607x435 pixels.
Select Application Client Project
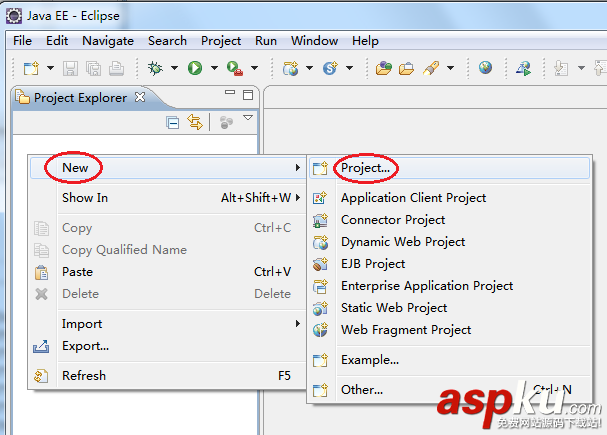pos(449,198)
